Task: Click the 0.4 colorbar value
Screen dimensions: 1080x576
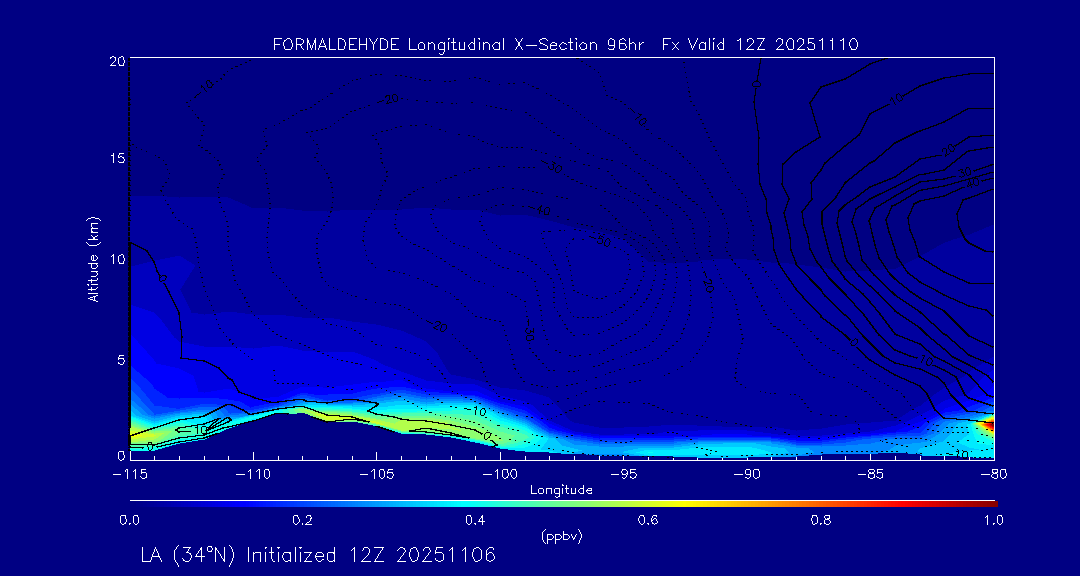Action: point(475,521)
